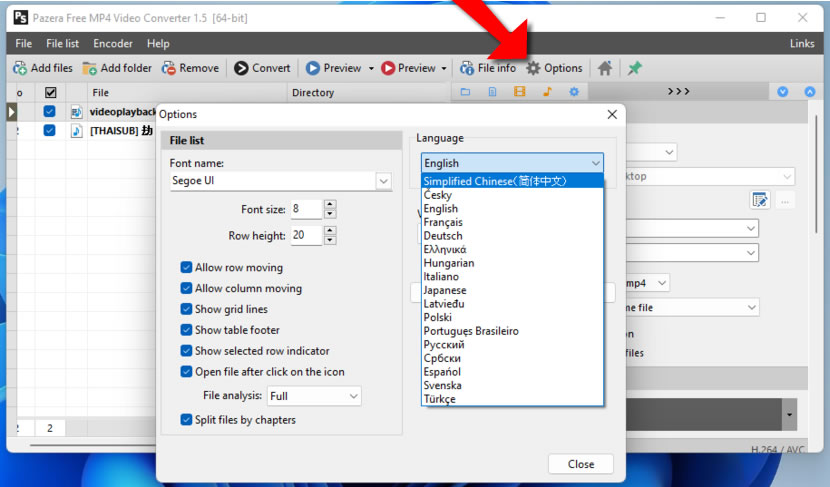Pick Japanese from the language list
Viewport: 830px width, 487px height.
pos(512,290)
